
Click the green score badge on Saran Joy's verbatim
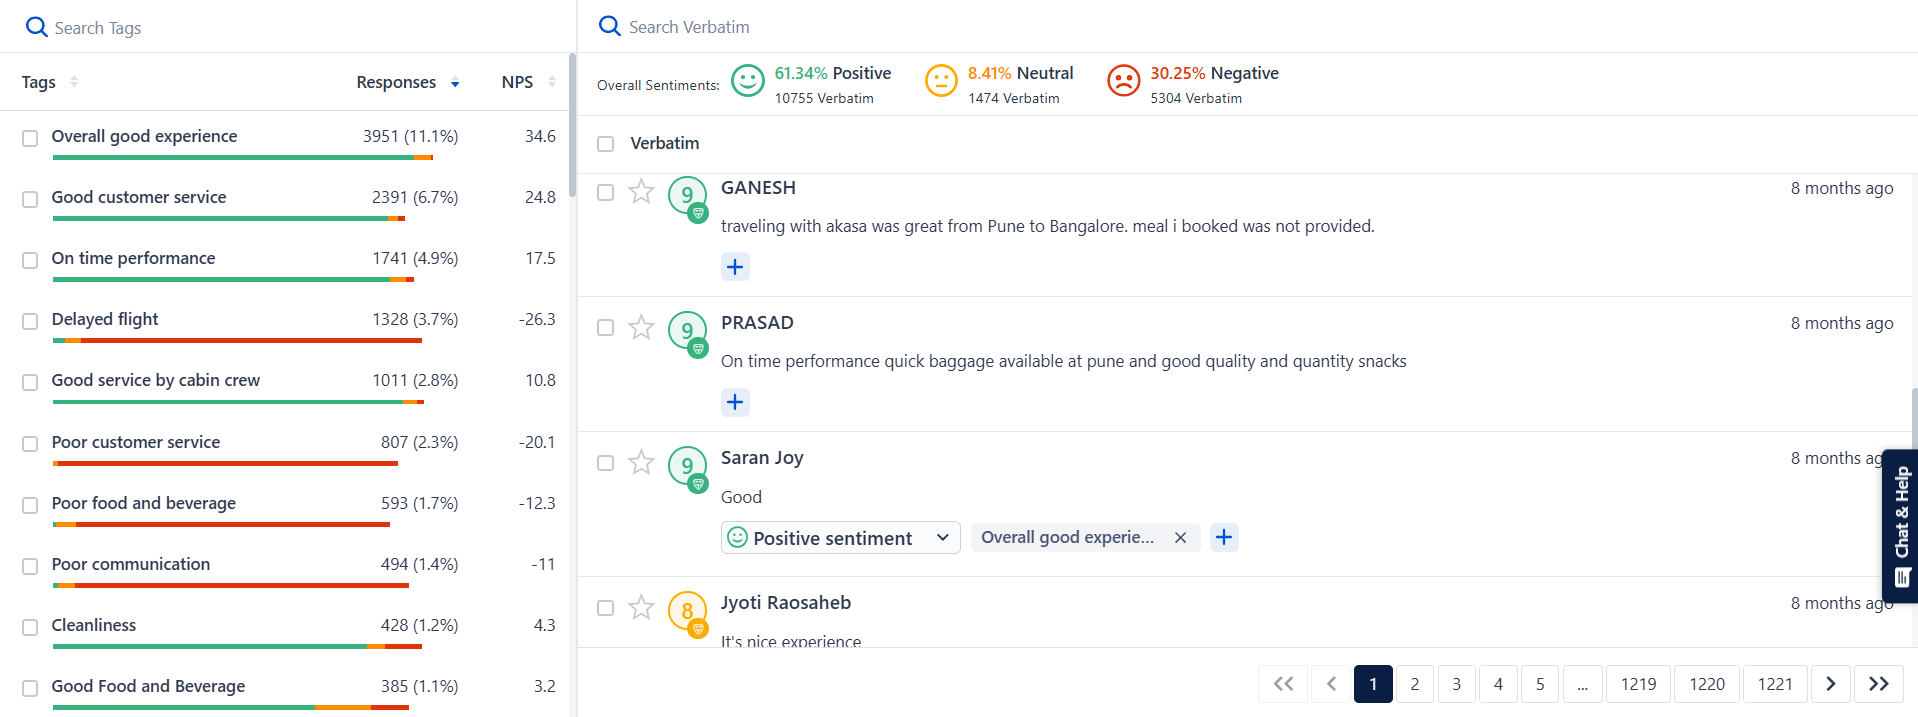687,462
